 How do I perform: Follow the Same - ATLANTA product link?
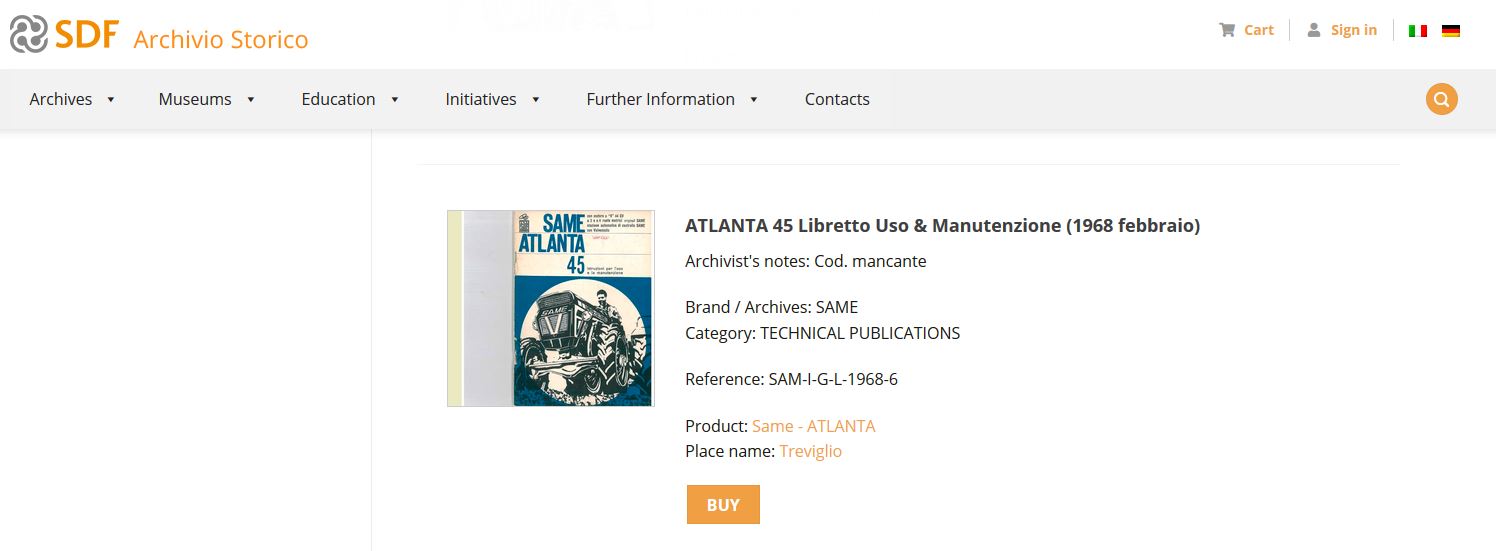(x=813, y=426)
